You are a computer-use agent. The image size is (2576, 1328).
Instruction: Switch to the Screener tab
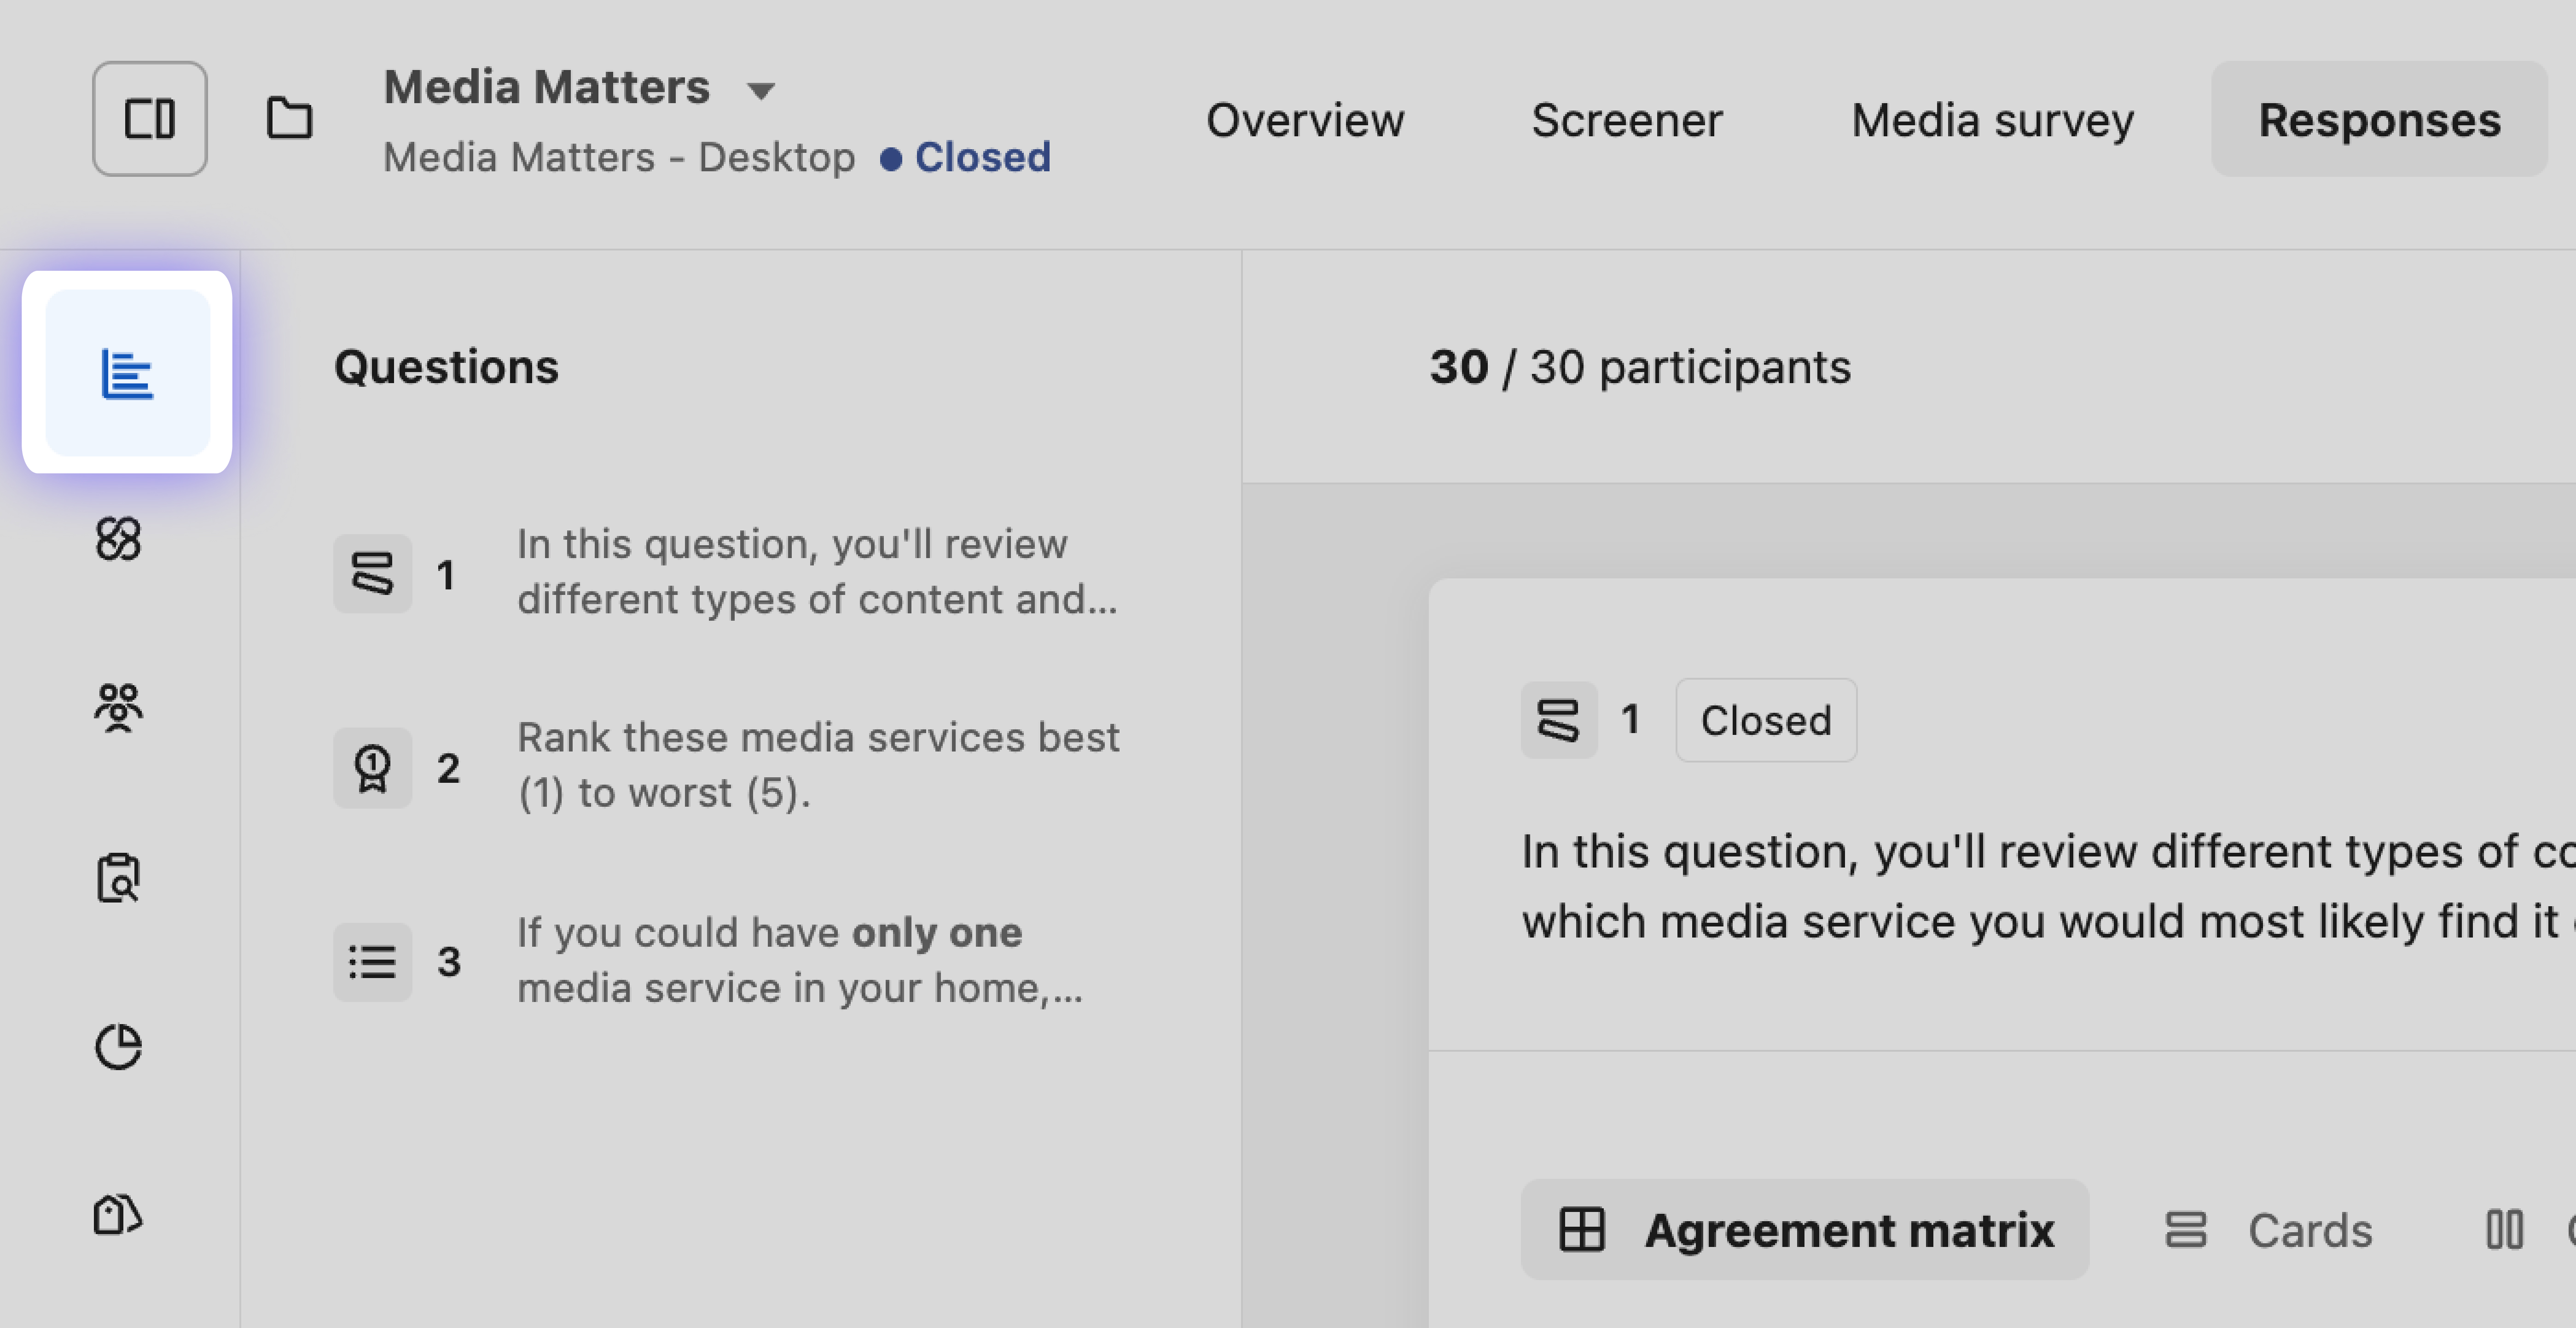click(1626, 120)
